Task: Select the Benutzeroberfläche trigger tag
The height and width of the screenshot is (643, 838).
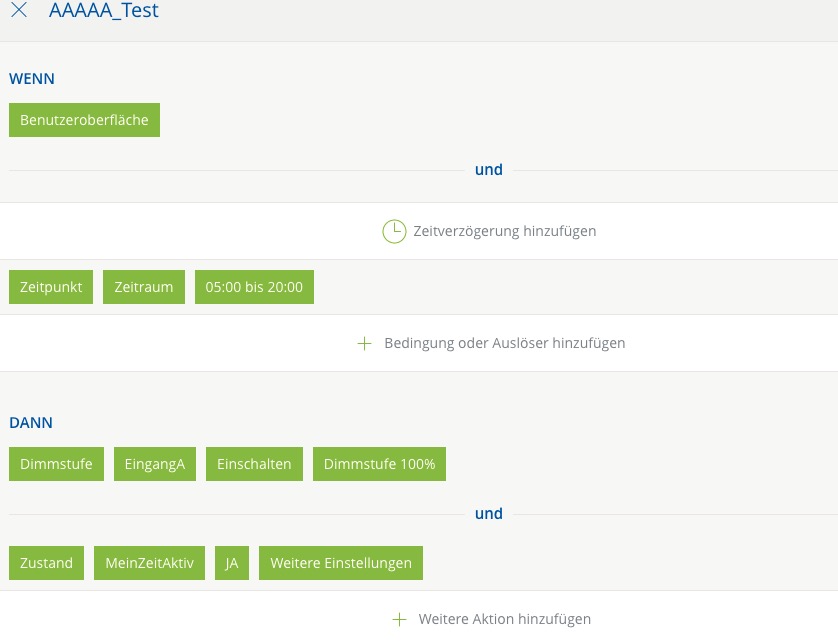Action: coord(84,120)
